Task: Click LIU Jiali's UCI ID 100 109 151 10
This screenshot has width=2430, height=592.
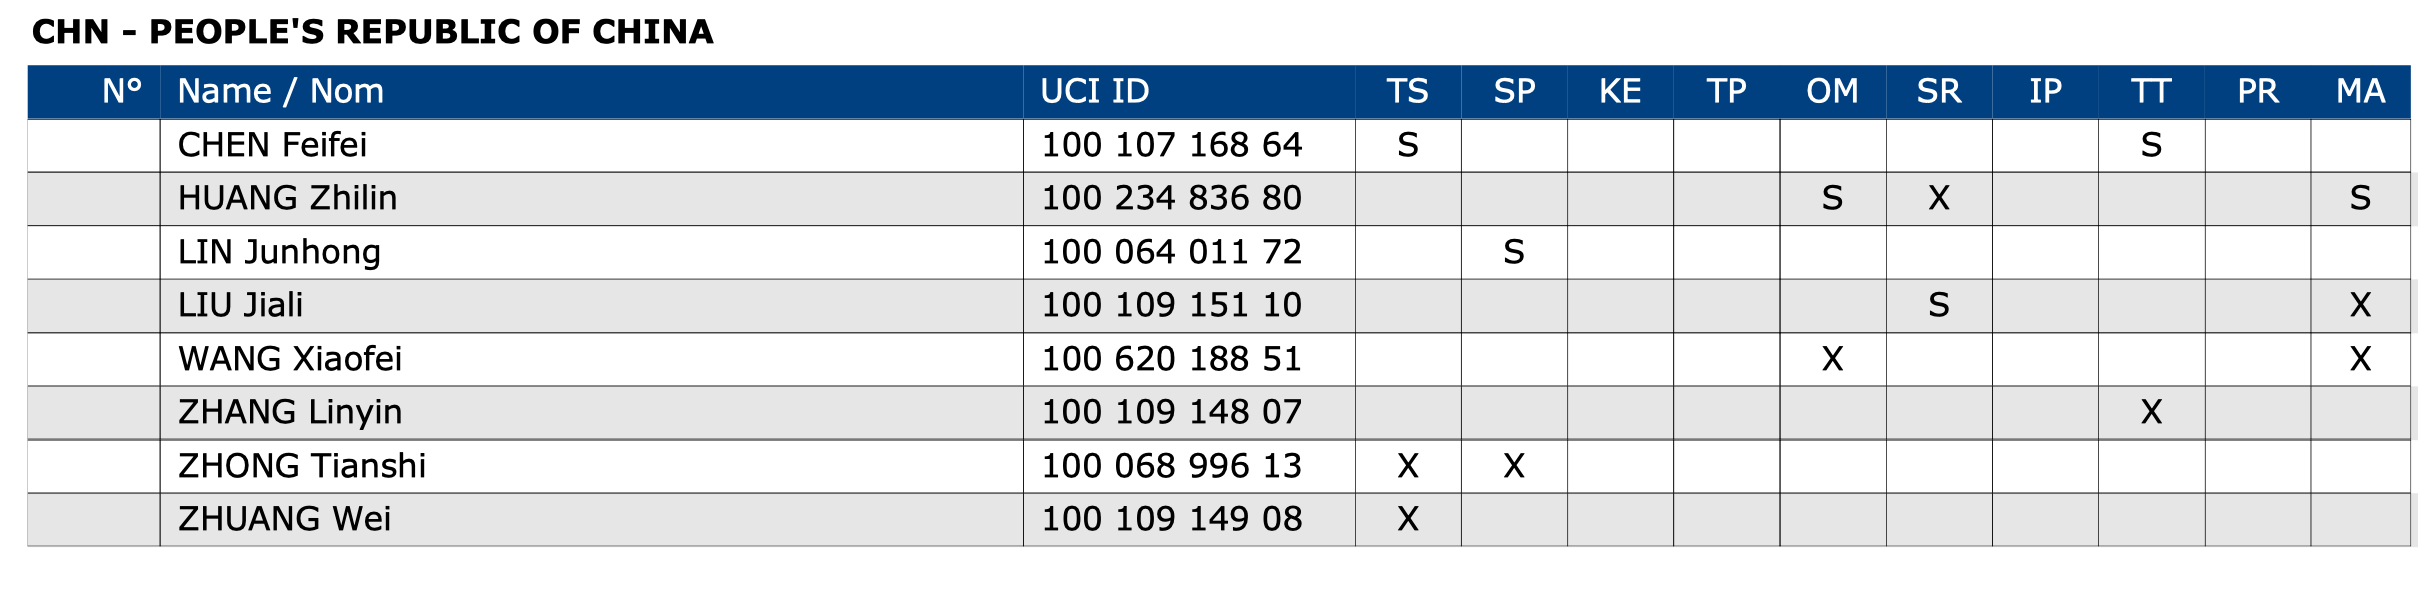Action: [x=1171, y=305]
